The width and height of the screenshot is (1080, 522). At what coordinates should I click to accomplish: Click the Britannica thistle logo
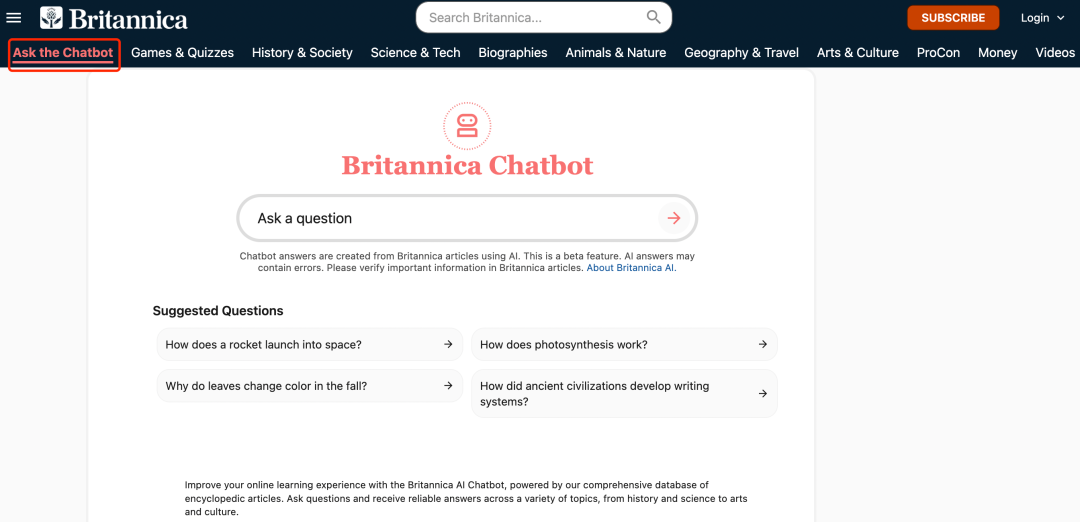(52, 18)
